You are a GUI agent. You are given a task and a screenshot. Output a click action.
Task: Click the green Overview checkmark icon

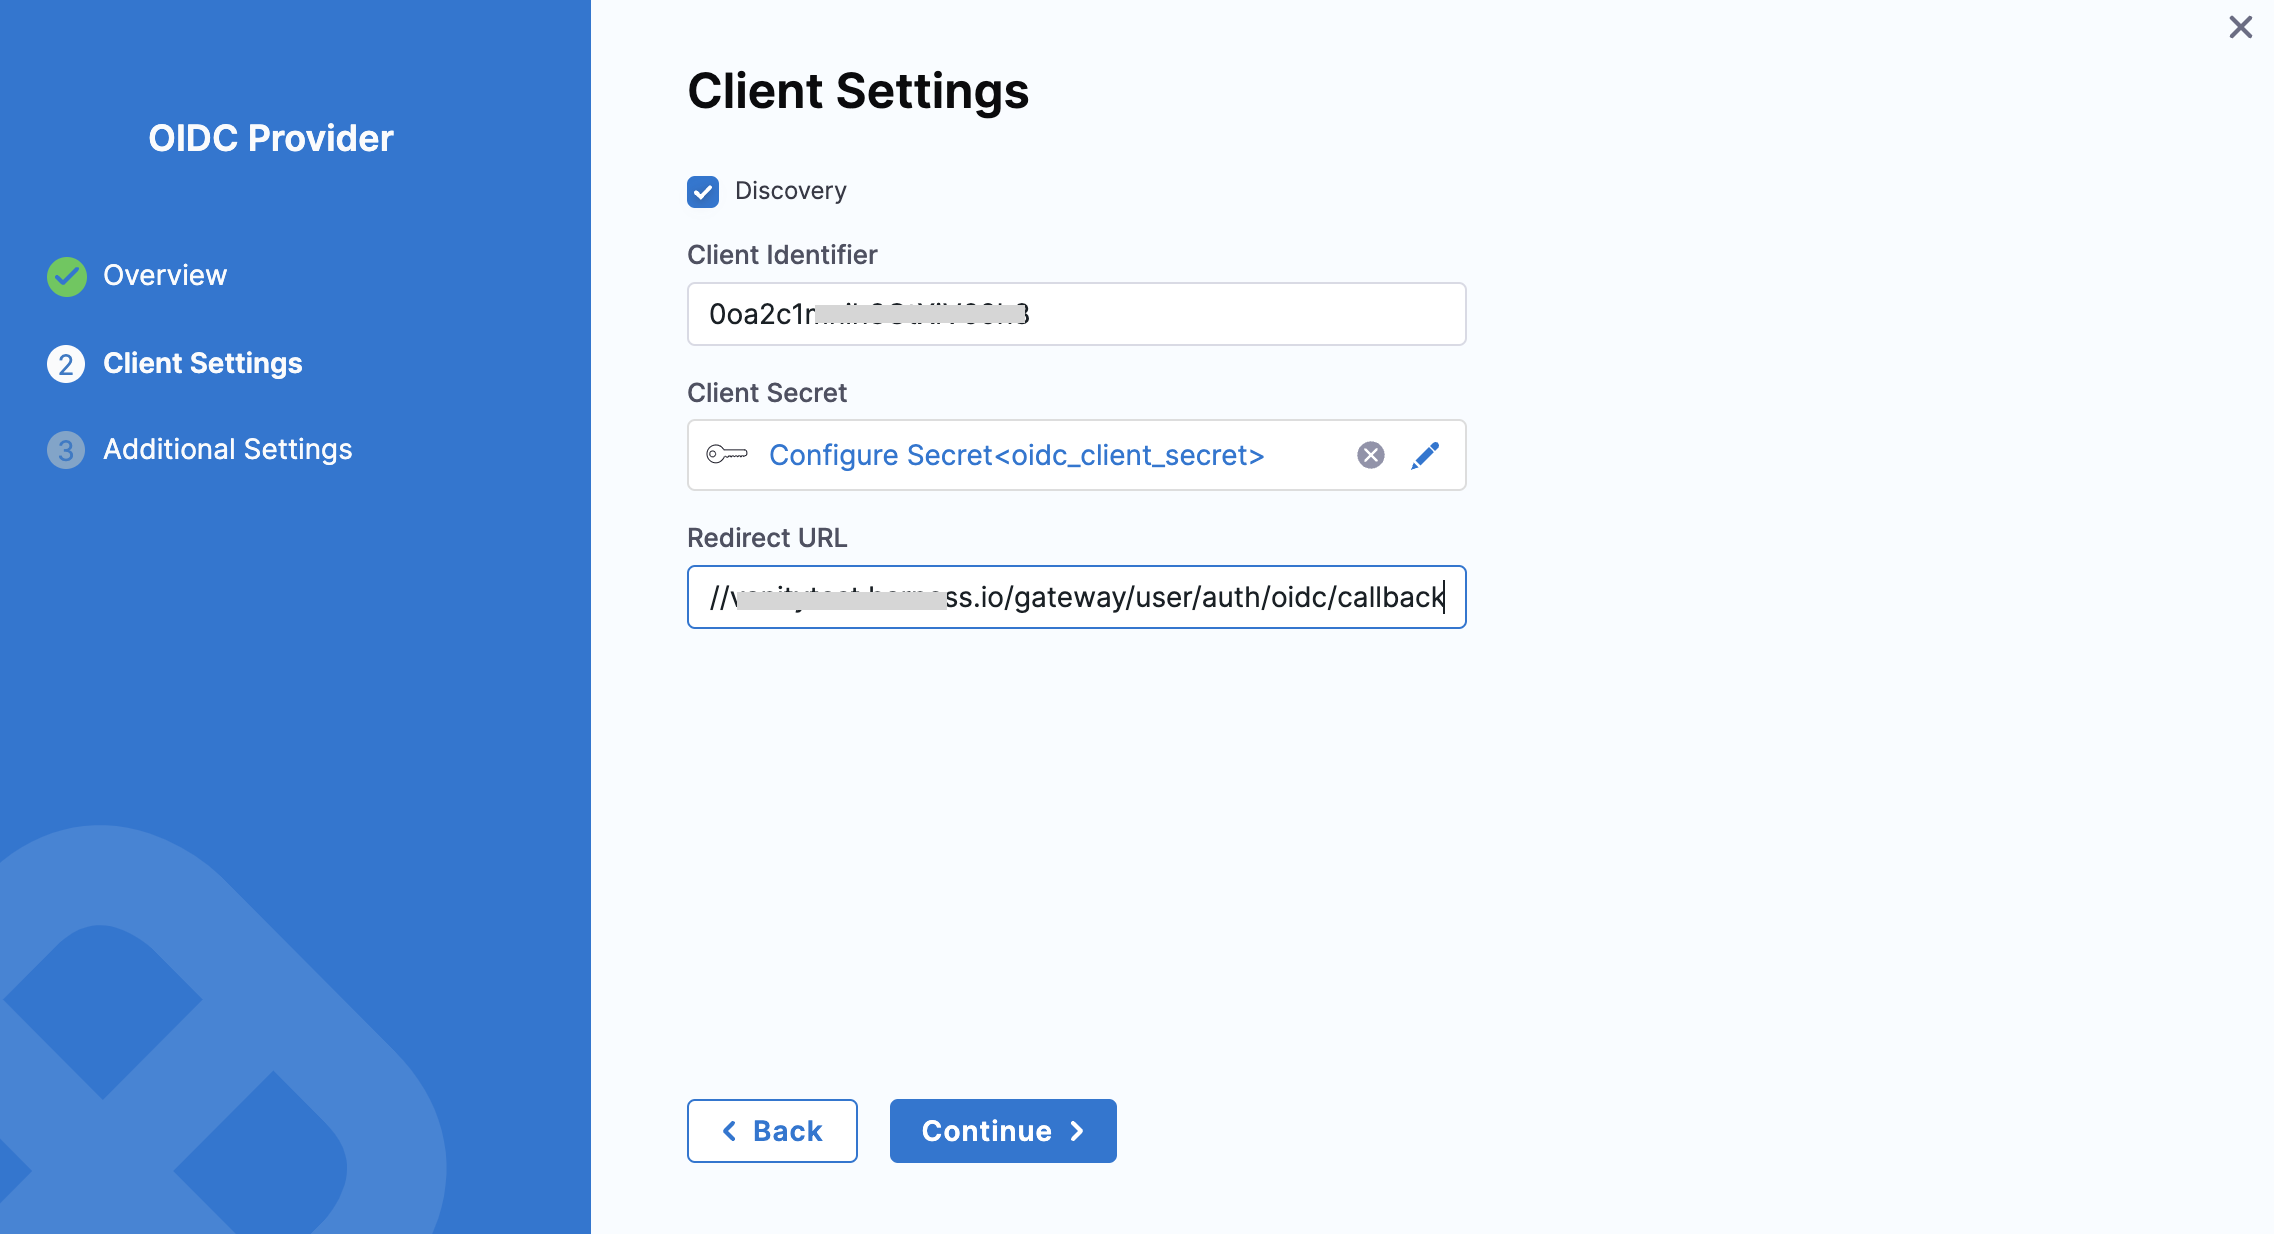click(x=67, y=277)
